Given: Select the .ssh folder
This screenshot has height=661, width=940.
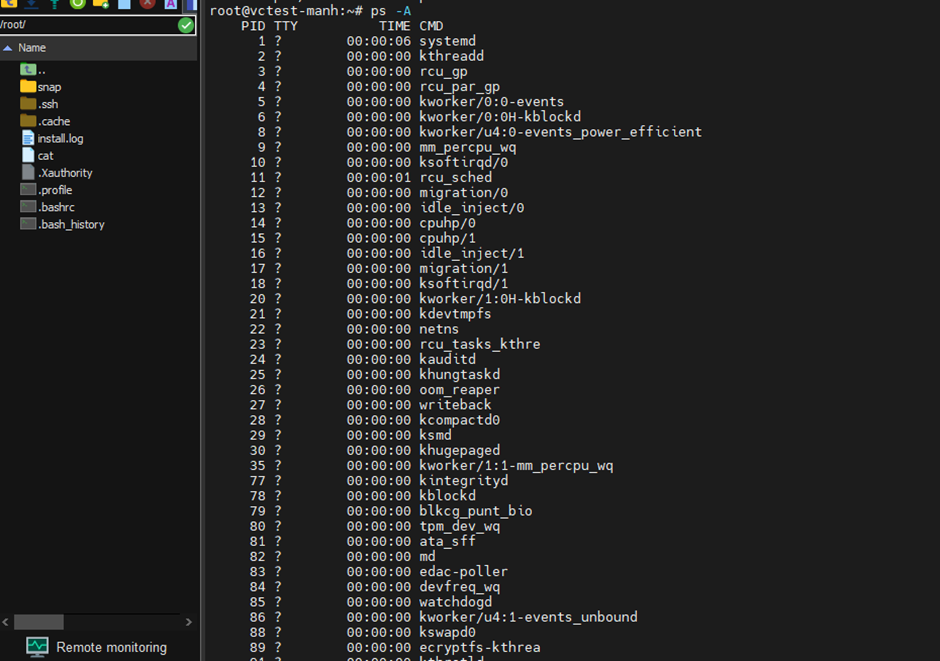Looking at the screenshot, I should (48, 104).
